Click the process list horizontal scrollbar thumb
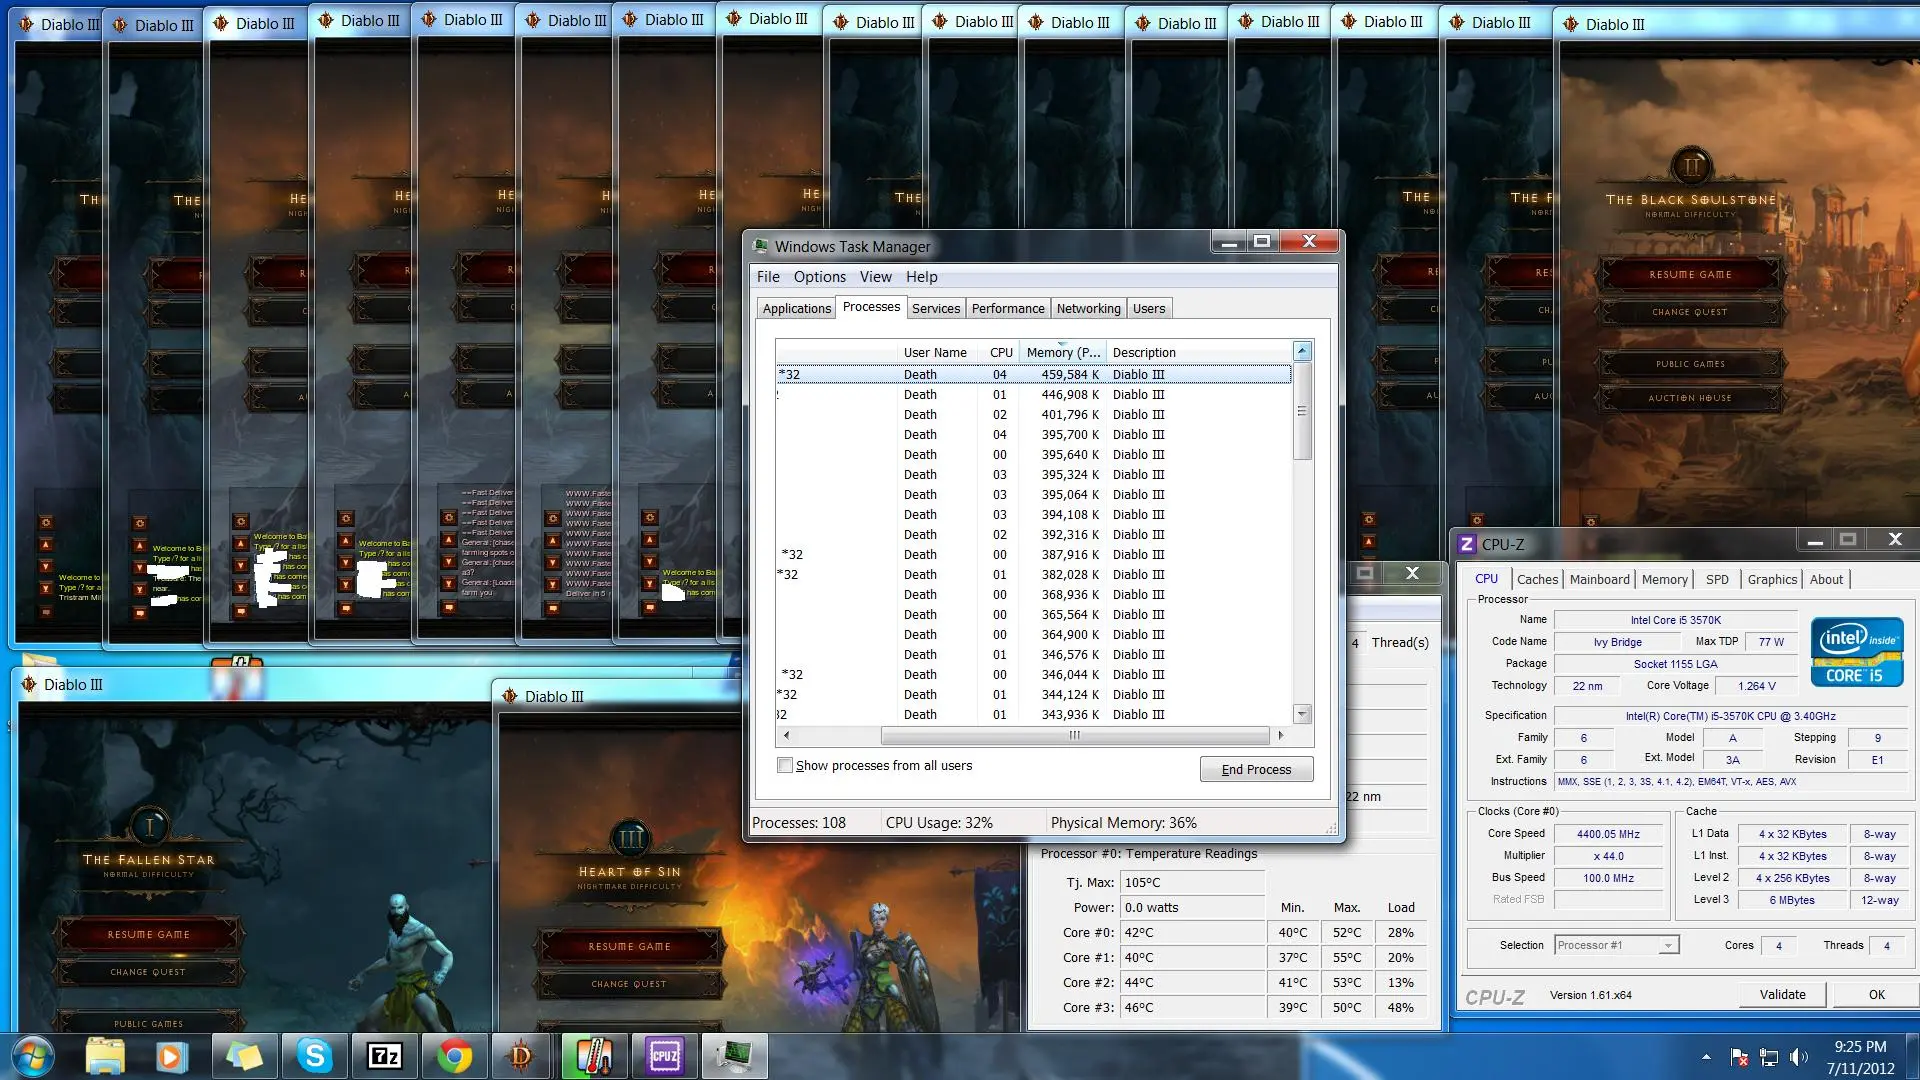Viewport: 1920px width, 1080px height. pos(1075,735)
